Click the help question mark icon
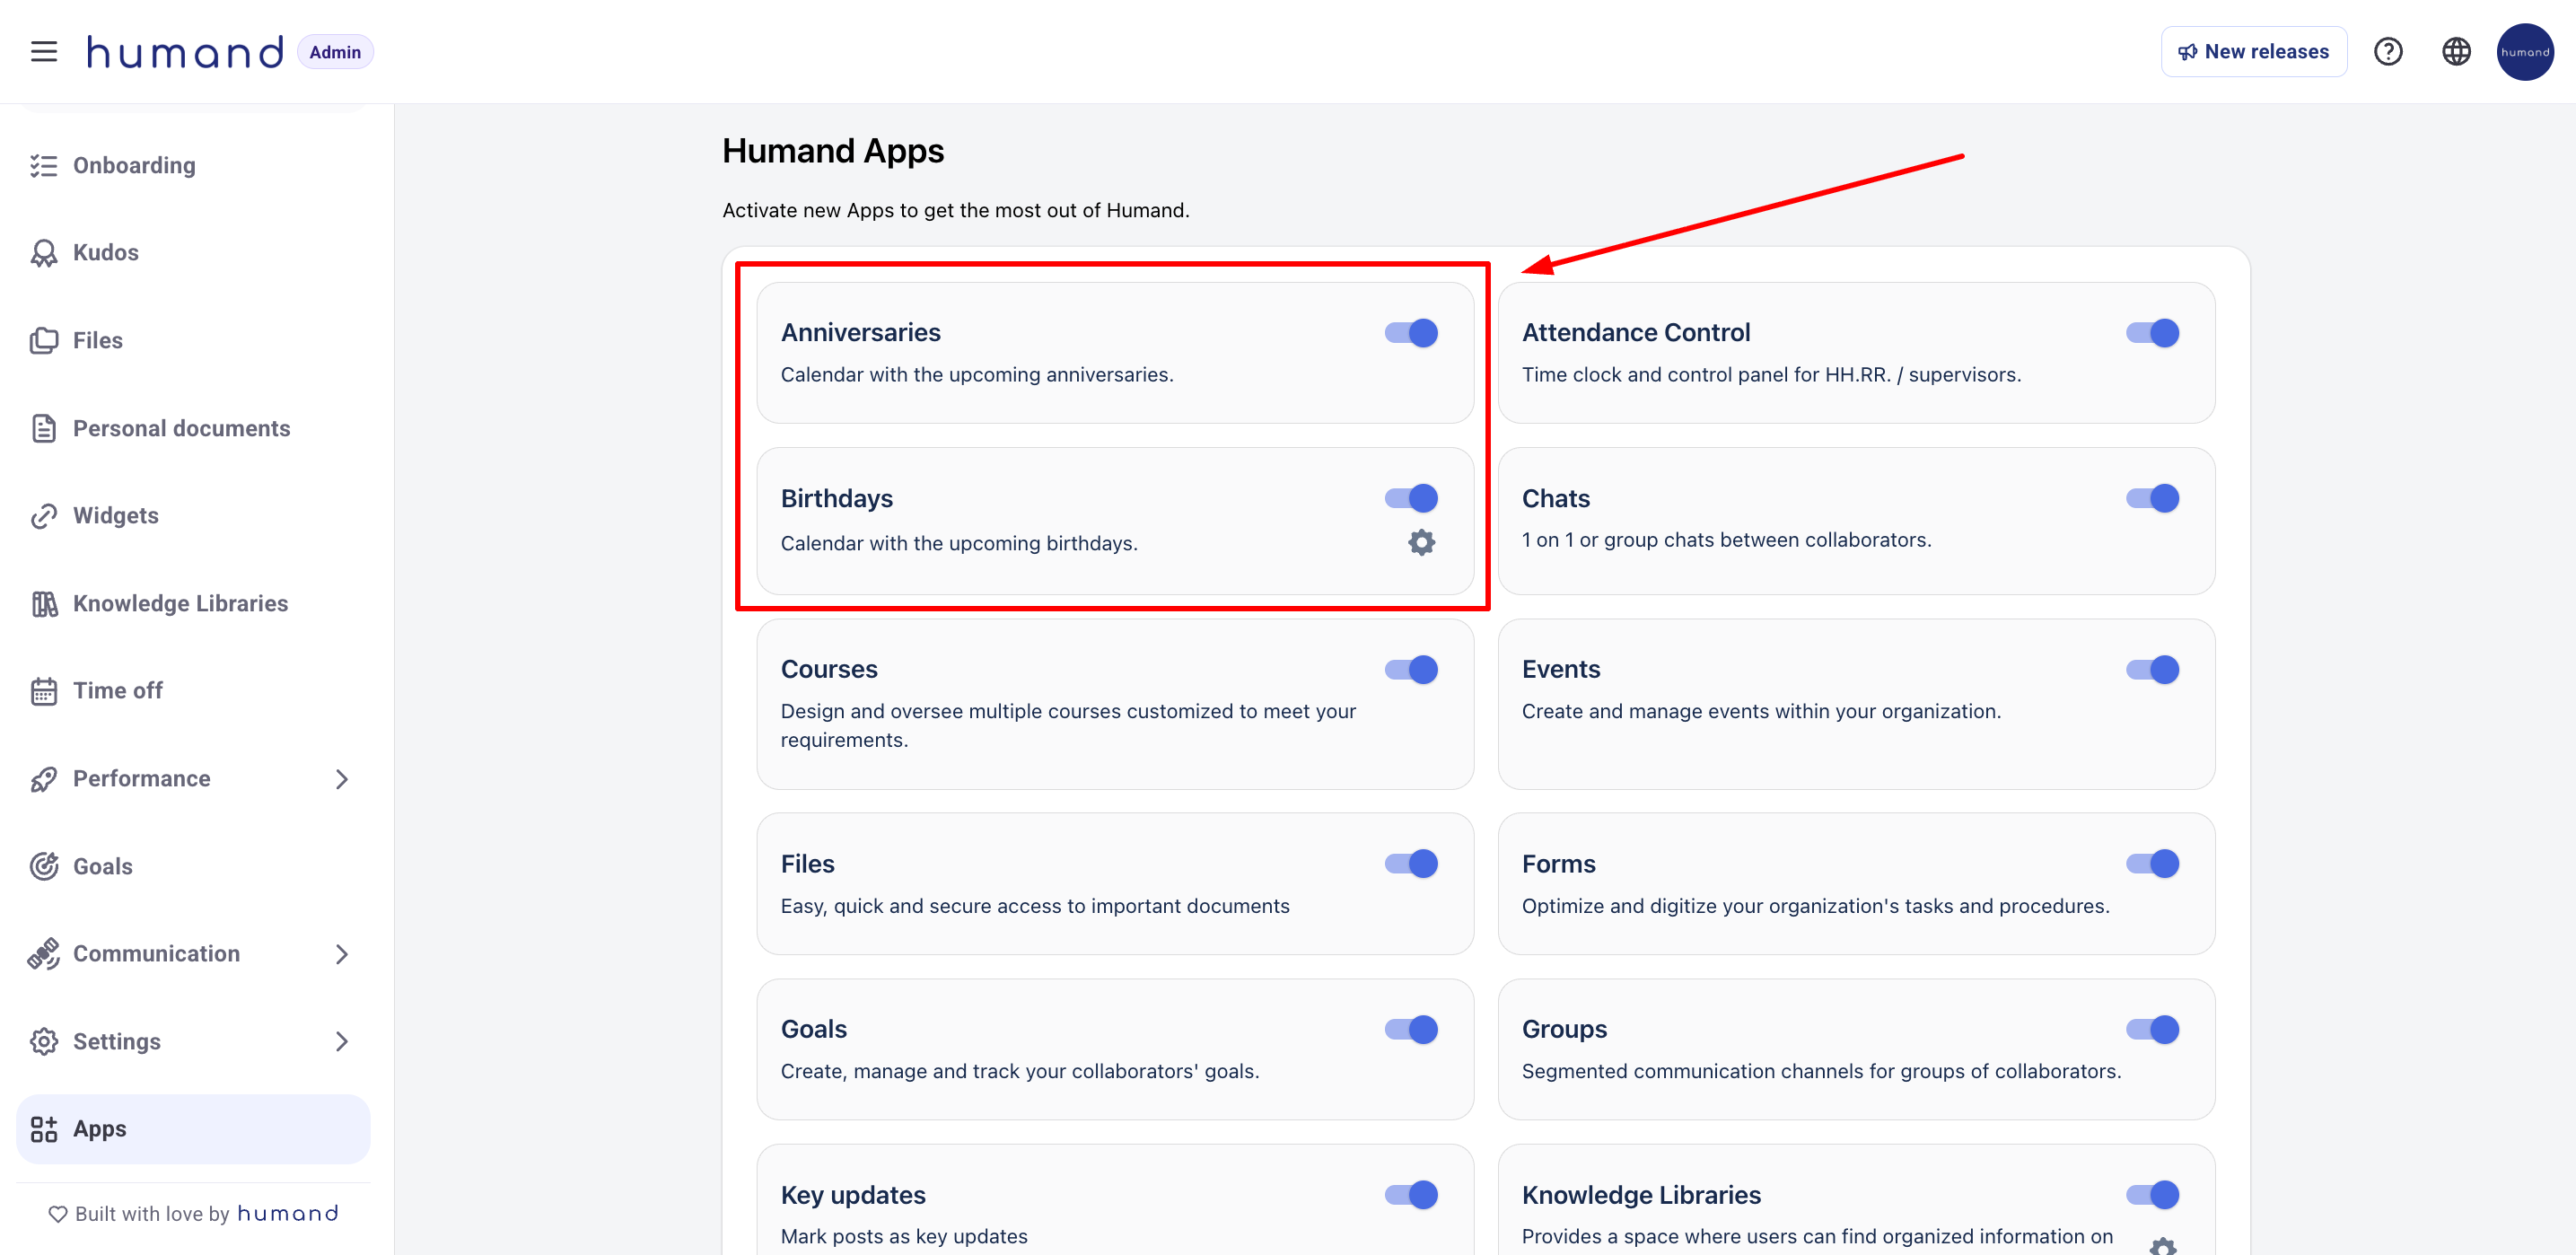 pyautogui.click(x=2388, y=51)
